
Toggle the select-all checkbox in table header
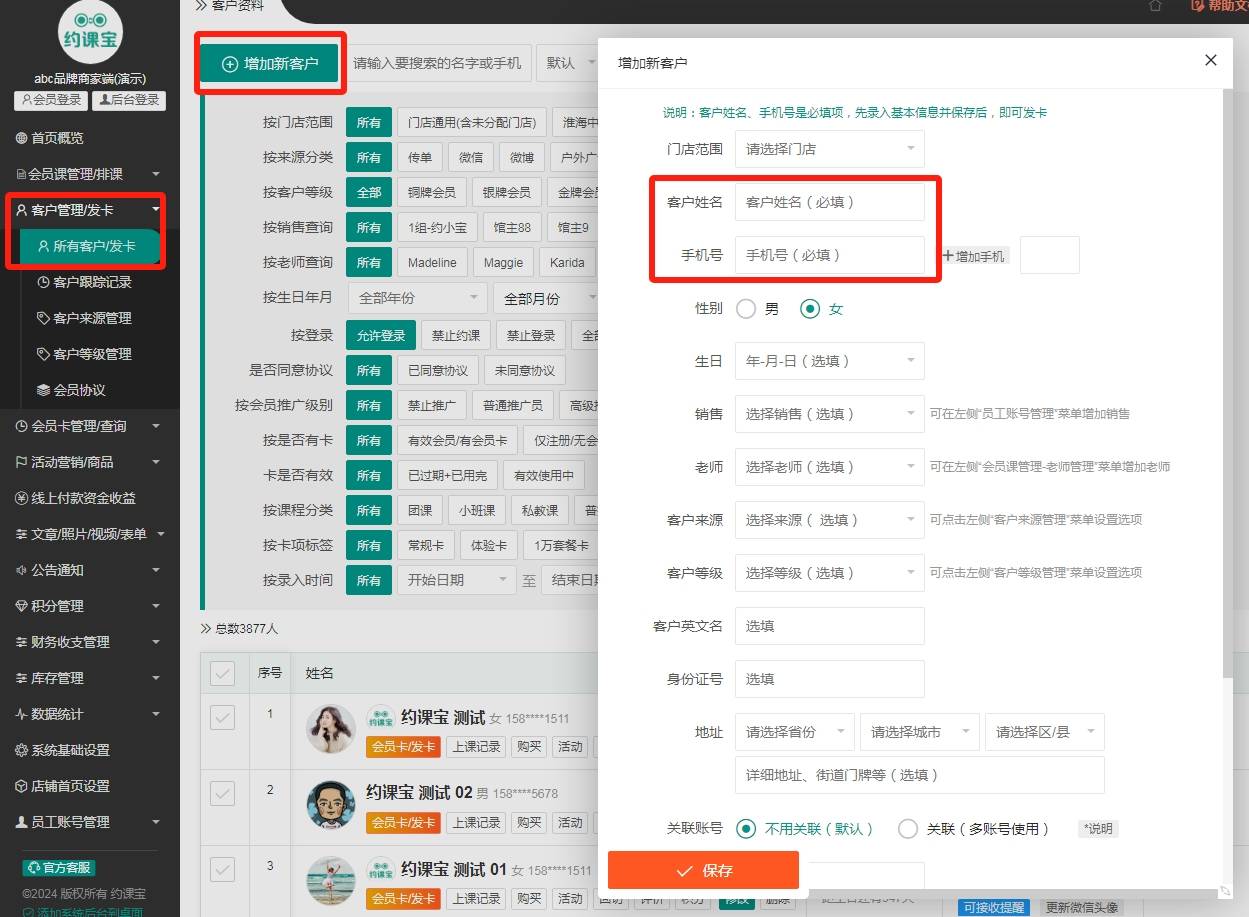tap(222, 674)
